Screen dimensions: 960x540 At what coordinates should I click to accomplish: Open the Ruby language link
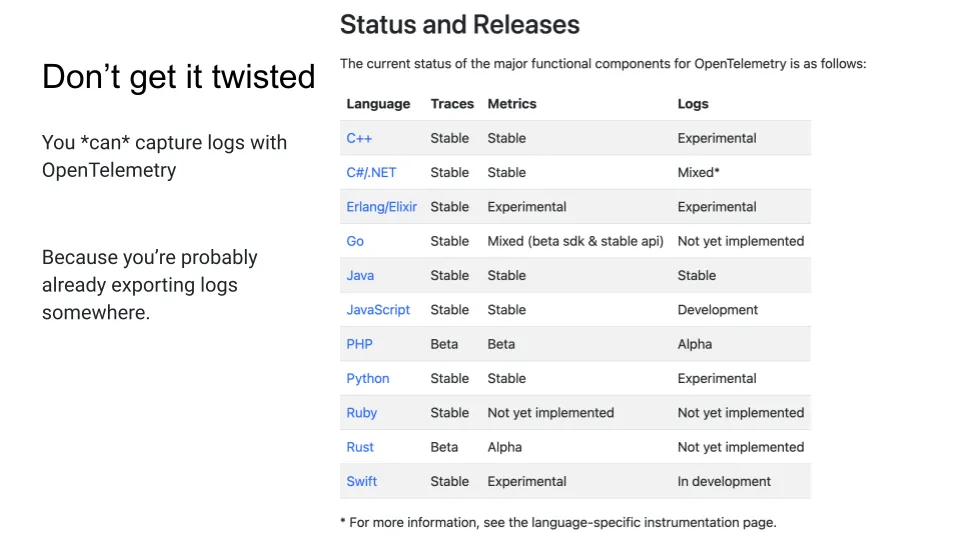[x=361, y=413]
